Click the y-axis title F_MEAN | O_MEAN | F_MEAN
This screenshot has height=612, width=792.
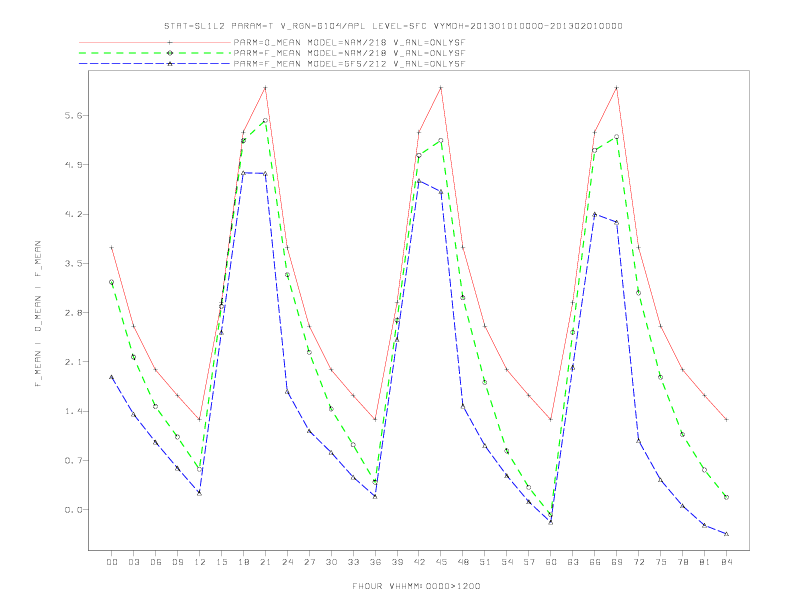click(x=38, y=314)
